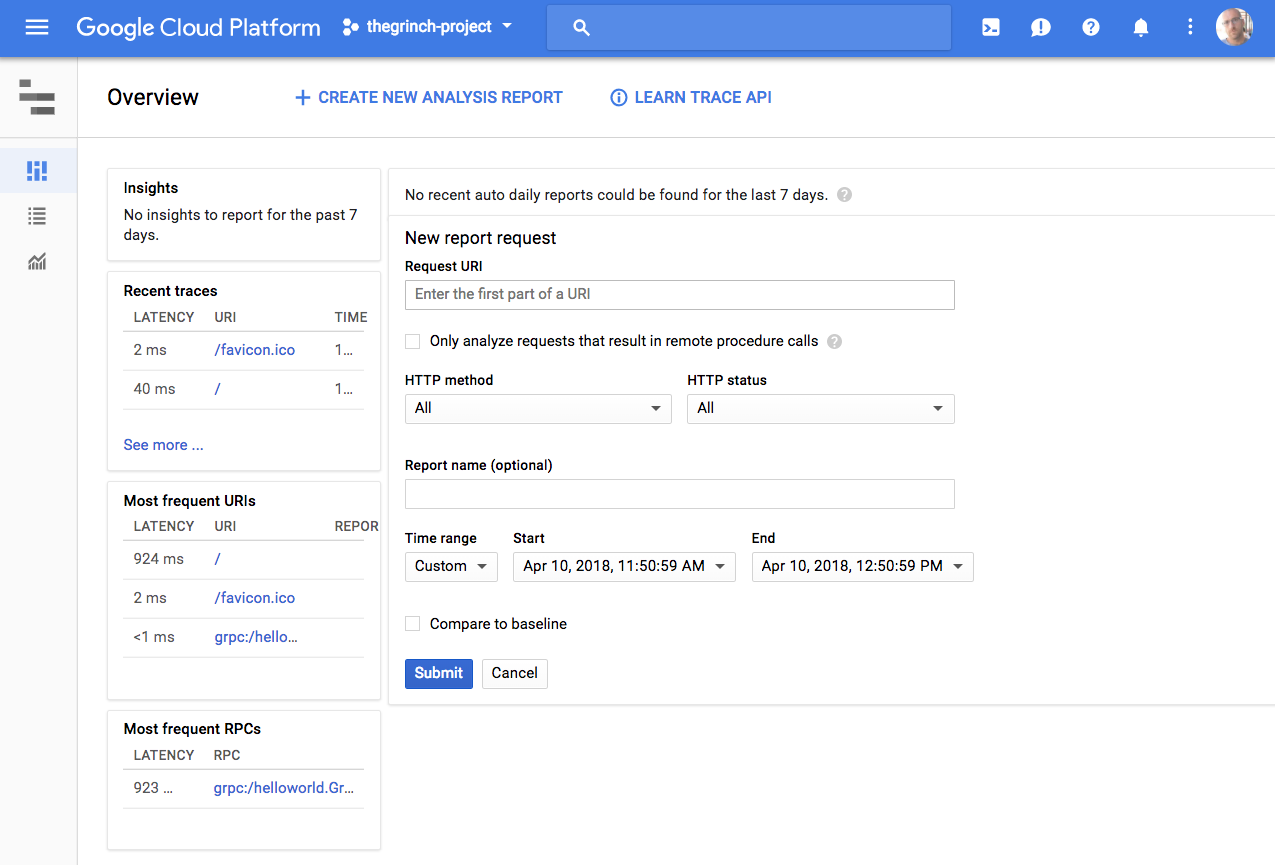The image size is (1275, 865).
Task: Open the HTTP status dropdown
Action: click(820, 408)
